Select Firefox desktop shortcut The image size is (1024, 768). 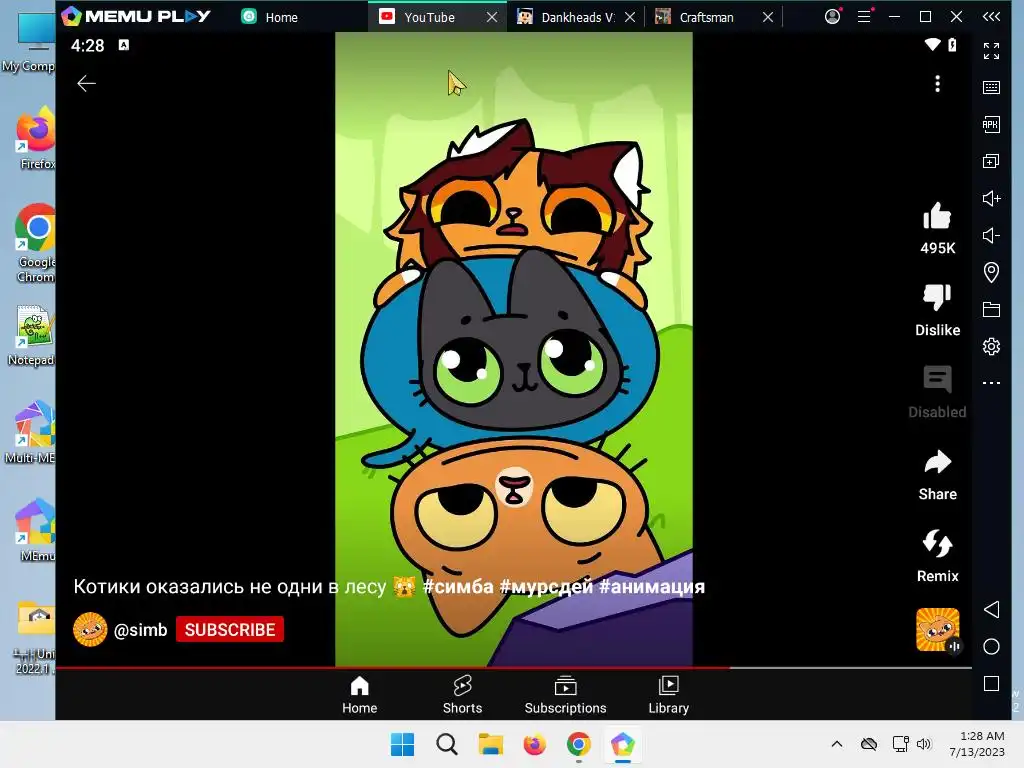(35, 138)
